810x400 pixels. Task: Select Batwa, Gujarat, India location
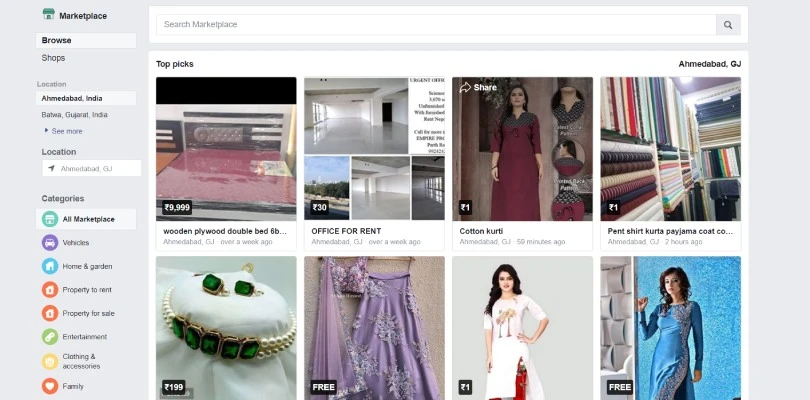pyautogui.click(x=75, y=115)
